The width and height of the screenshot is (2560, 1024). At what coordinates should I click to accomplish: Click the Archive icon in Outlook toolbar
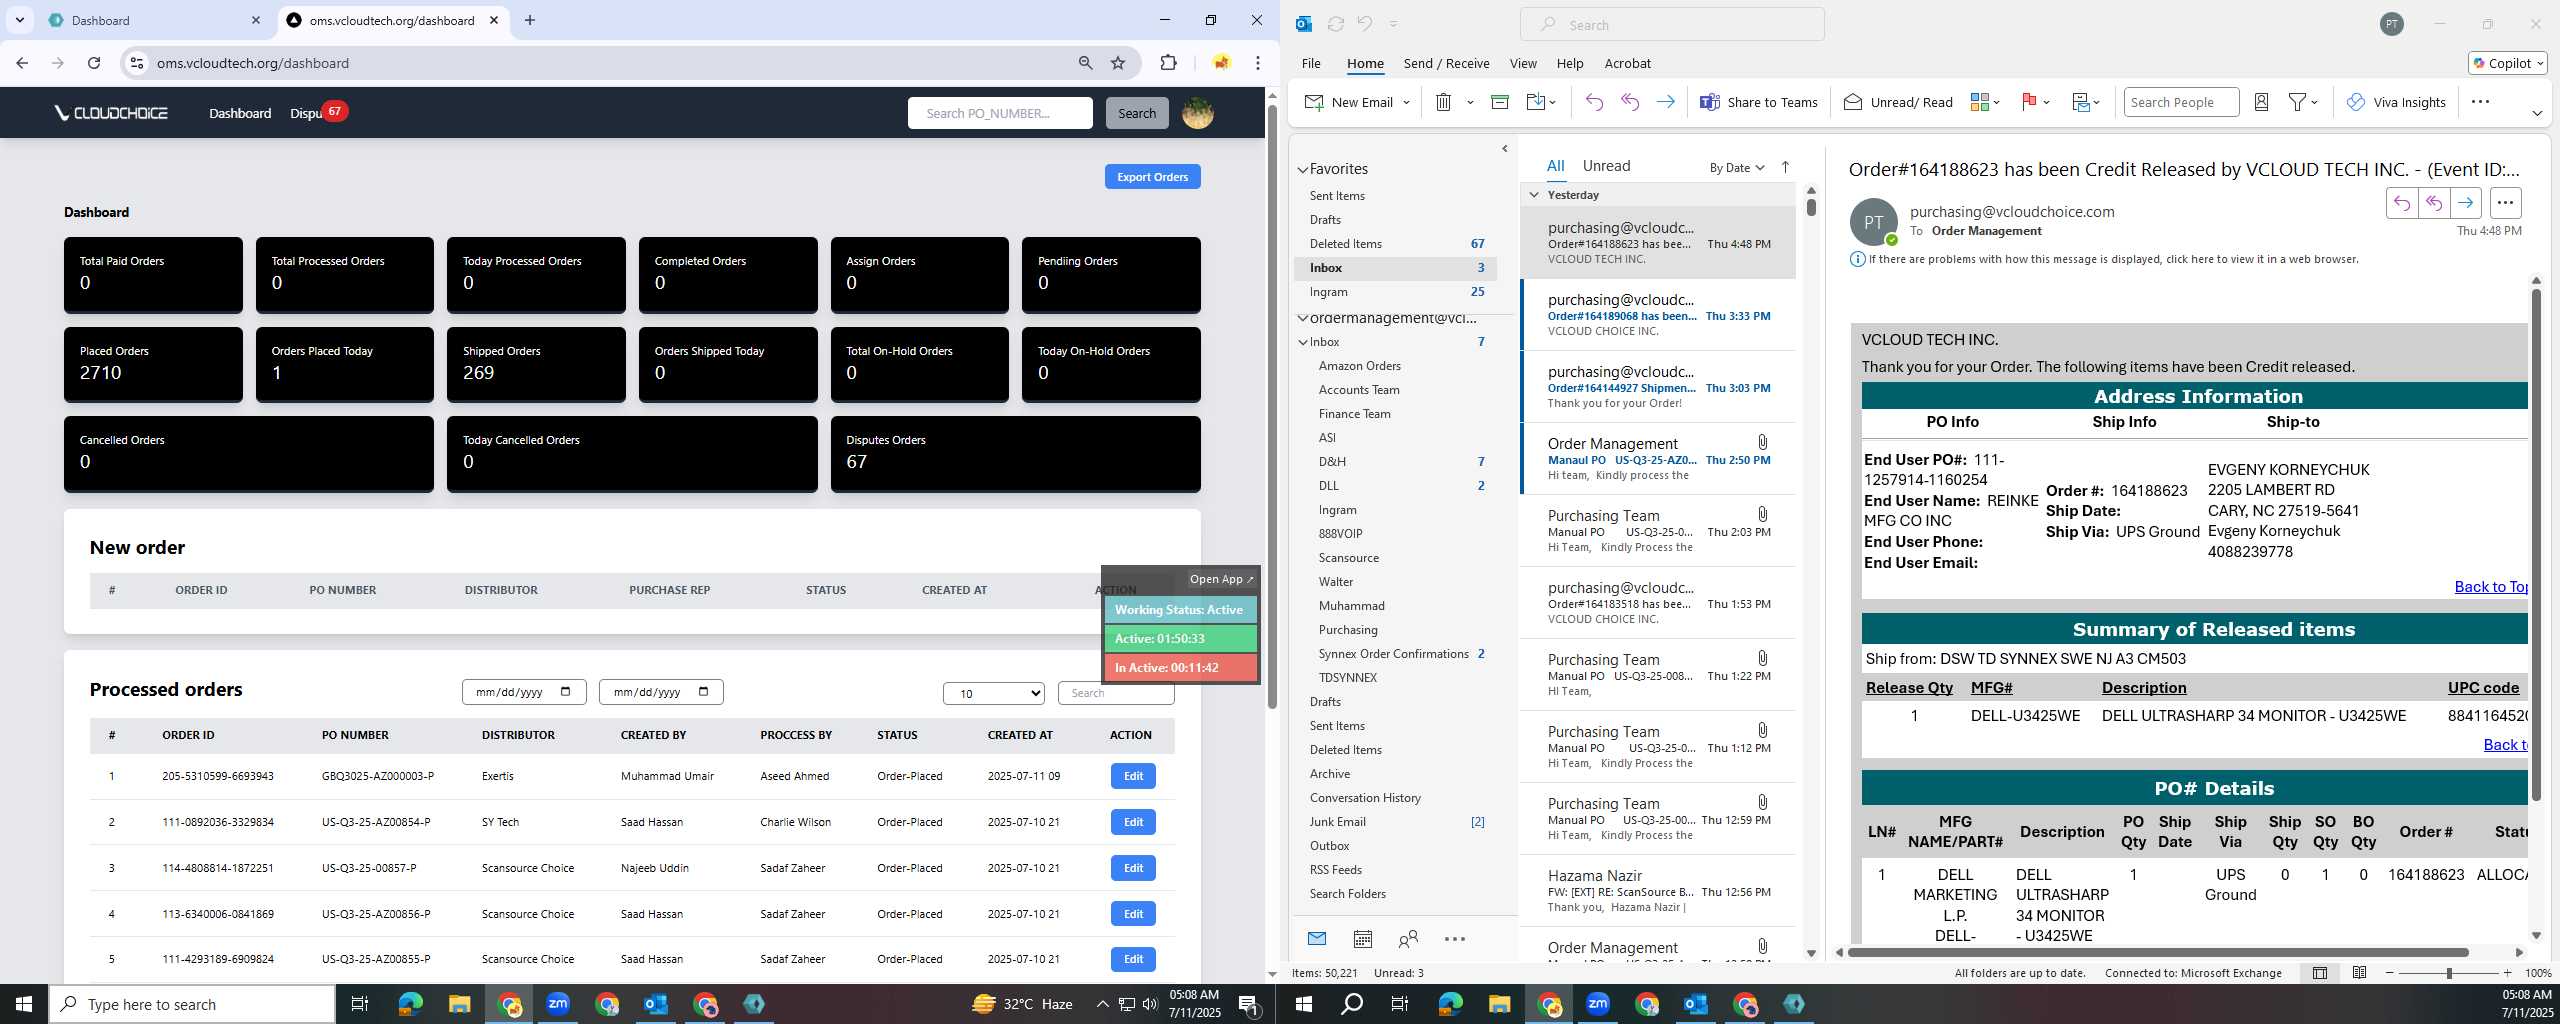(1499, 102)
